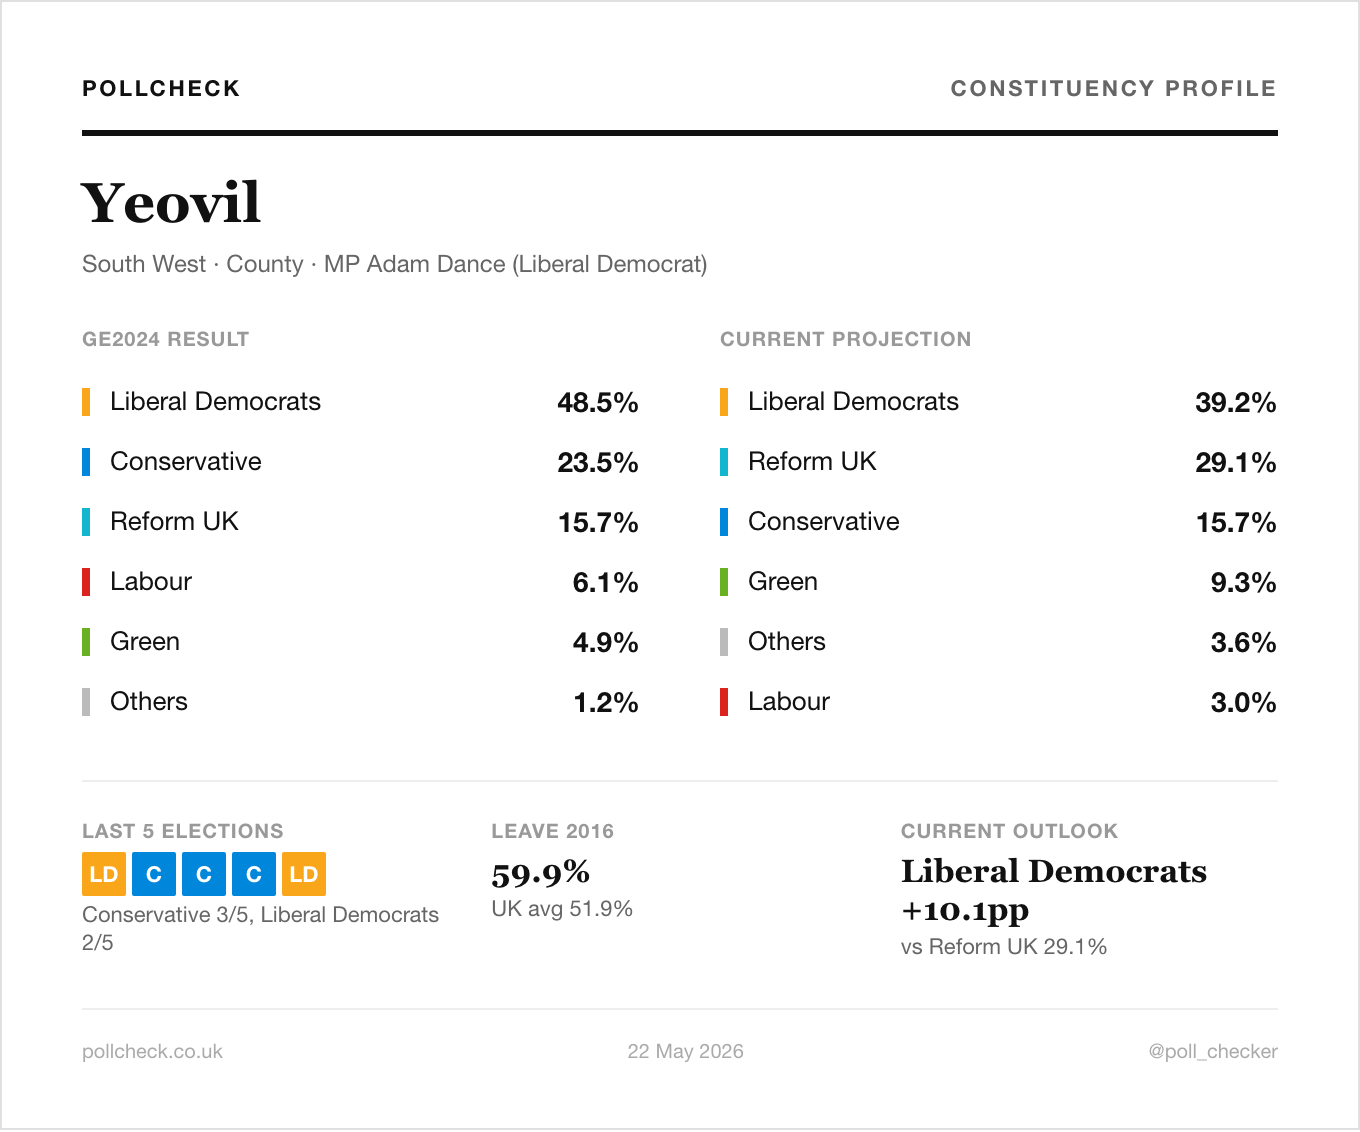
Task: Select the middle C election badge
Action: click(x=204, y=874)
